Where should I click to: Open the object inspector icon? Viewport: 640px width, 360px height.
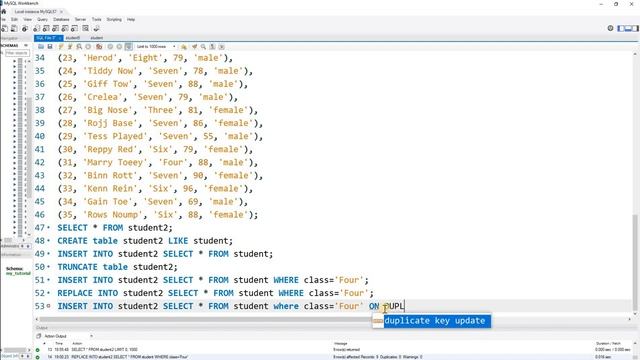point(25,29)
